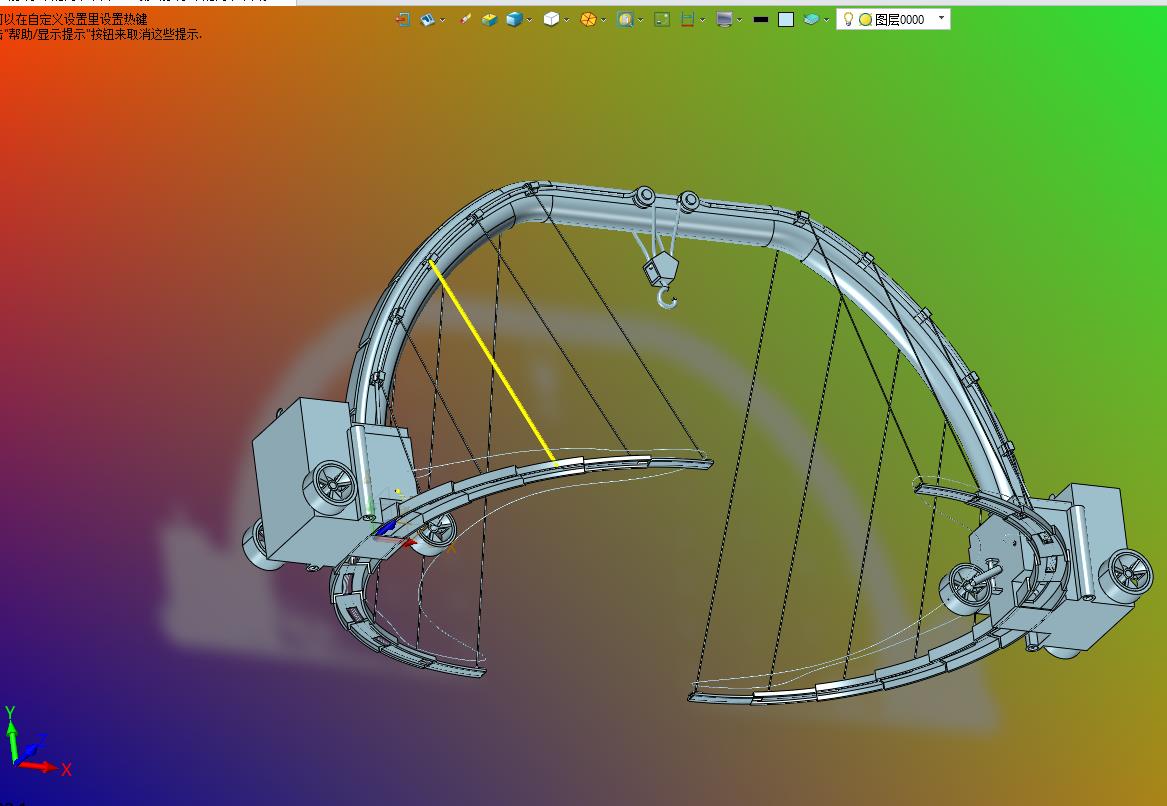
Task: Click the green square icon in toolbar
Action: [662, 19]
